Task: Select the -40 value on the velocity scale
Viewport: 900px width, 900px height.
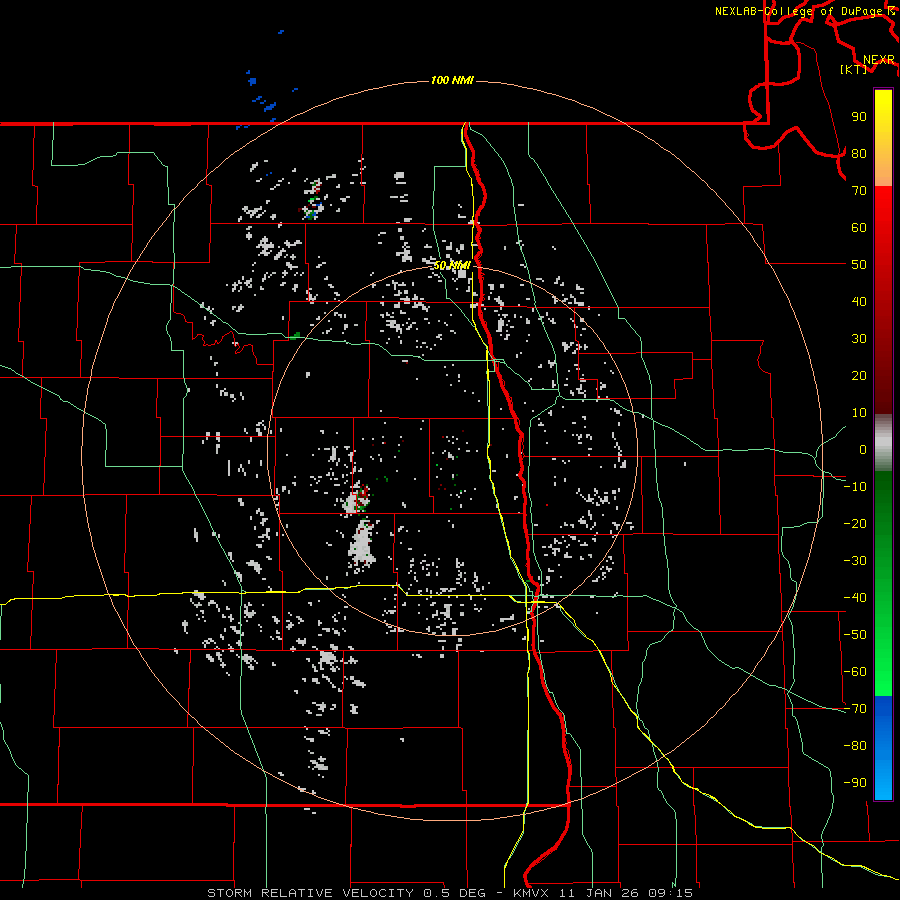Action: [x=855, y=598]
